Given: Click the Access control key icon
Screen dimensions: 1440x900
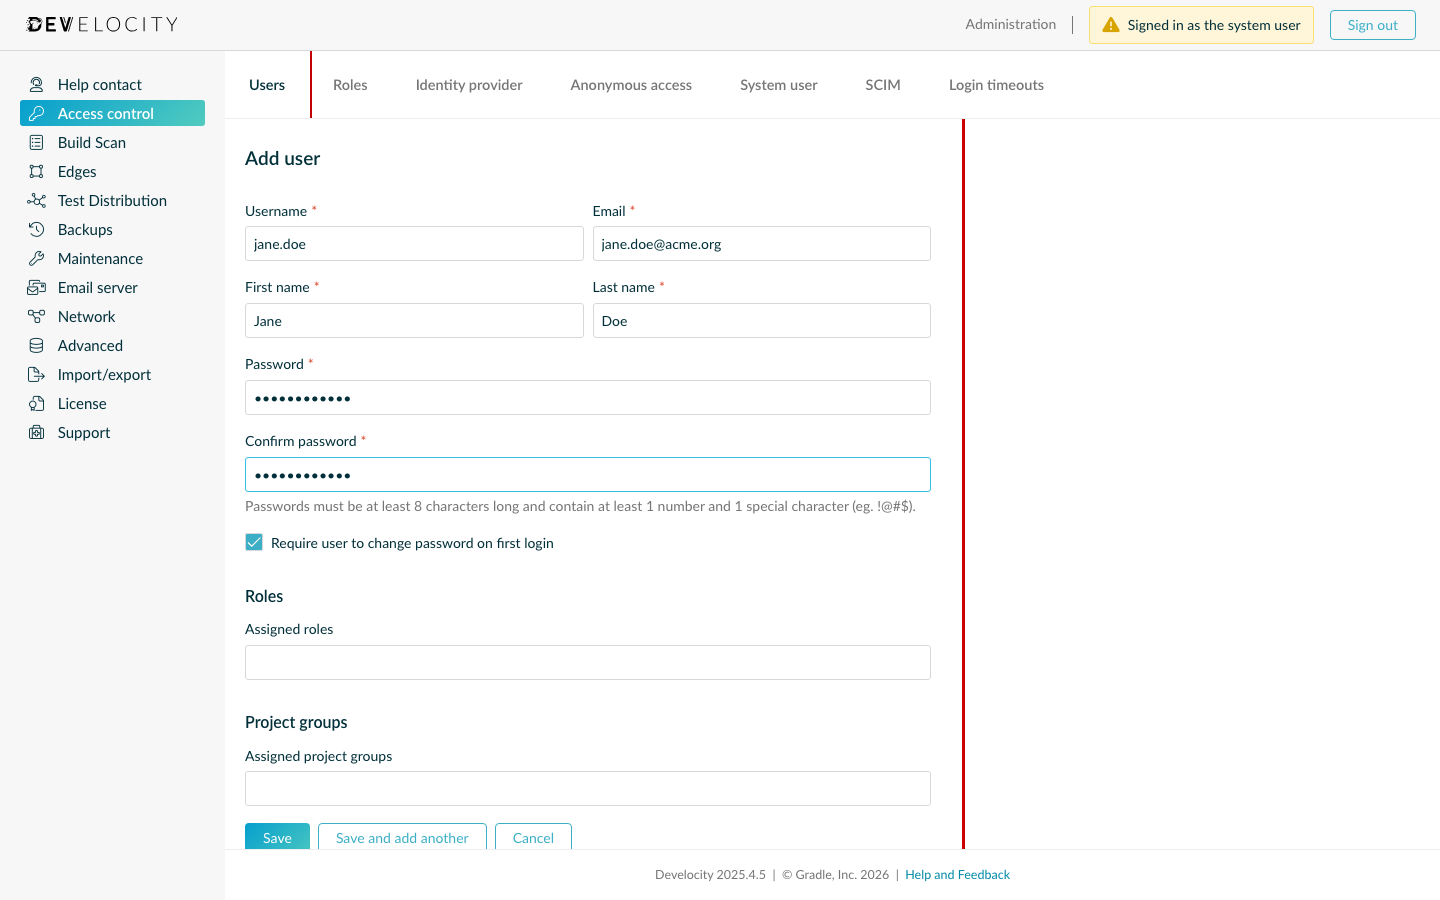Looking at the screenshot, I should point(35,113).
